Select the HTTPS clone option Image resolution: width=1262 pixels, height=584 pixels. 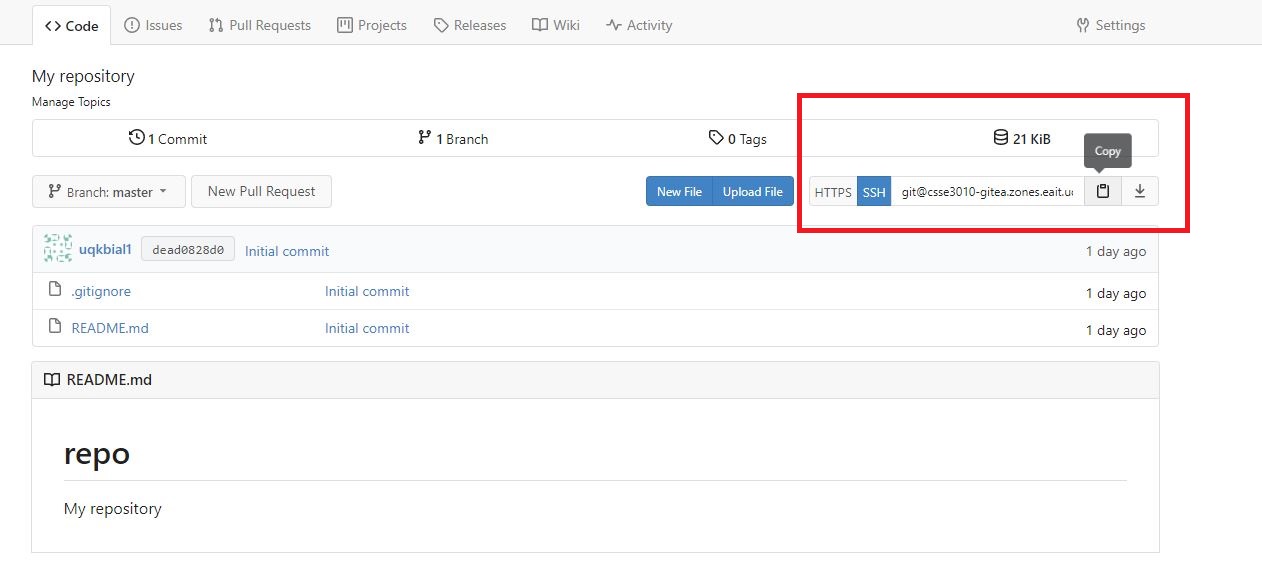pos(833,192)
